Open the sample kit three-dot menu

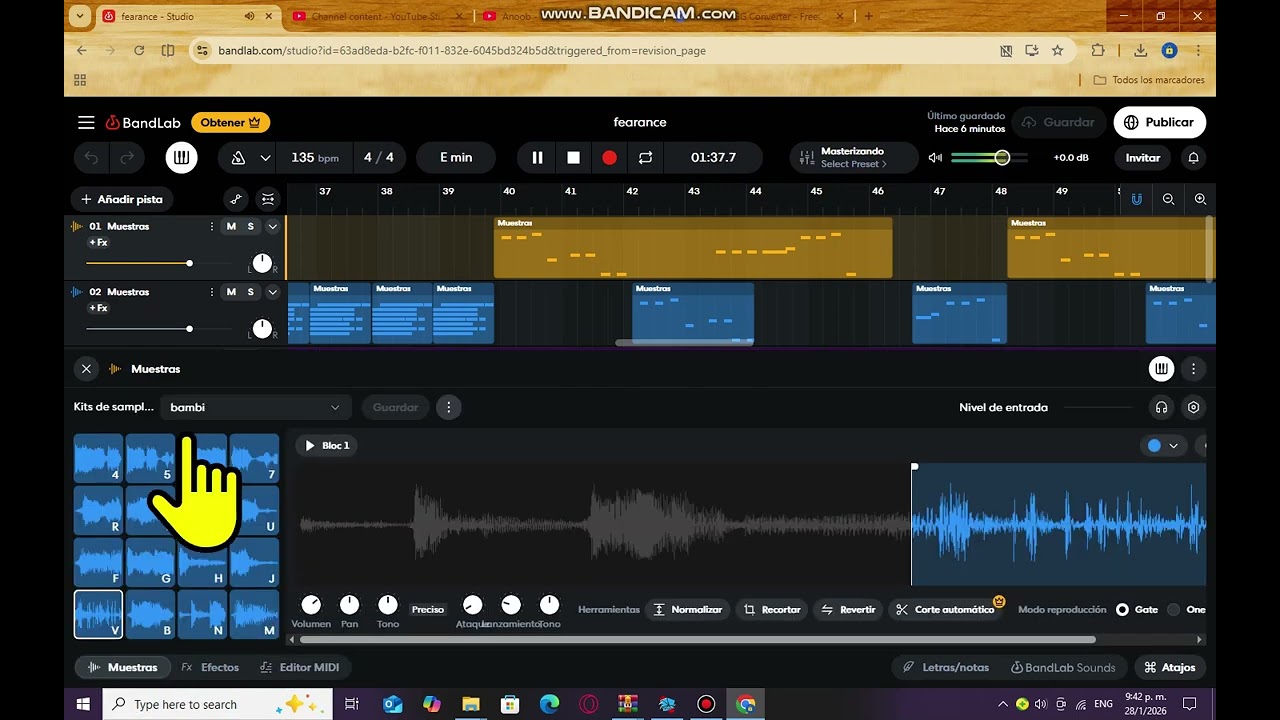tap(449, 407)
